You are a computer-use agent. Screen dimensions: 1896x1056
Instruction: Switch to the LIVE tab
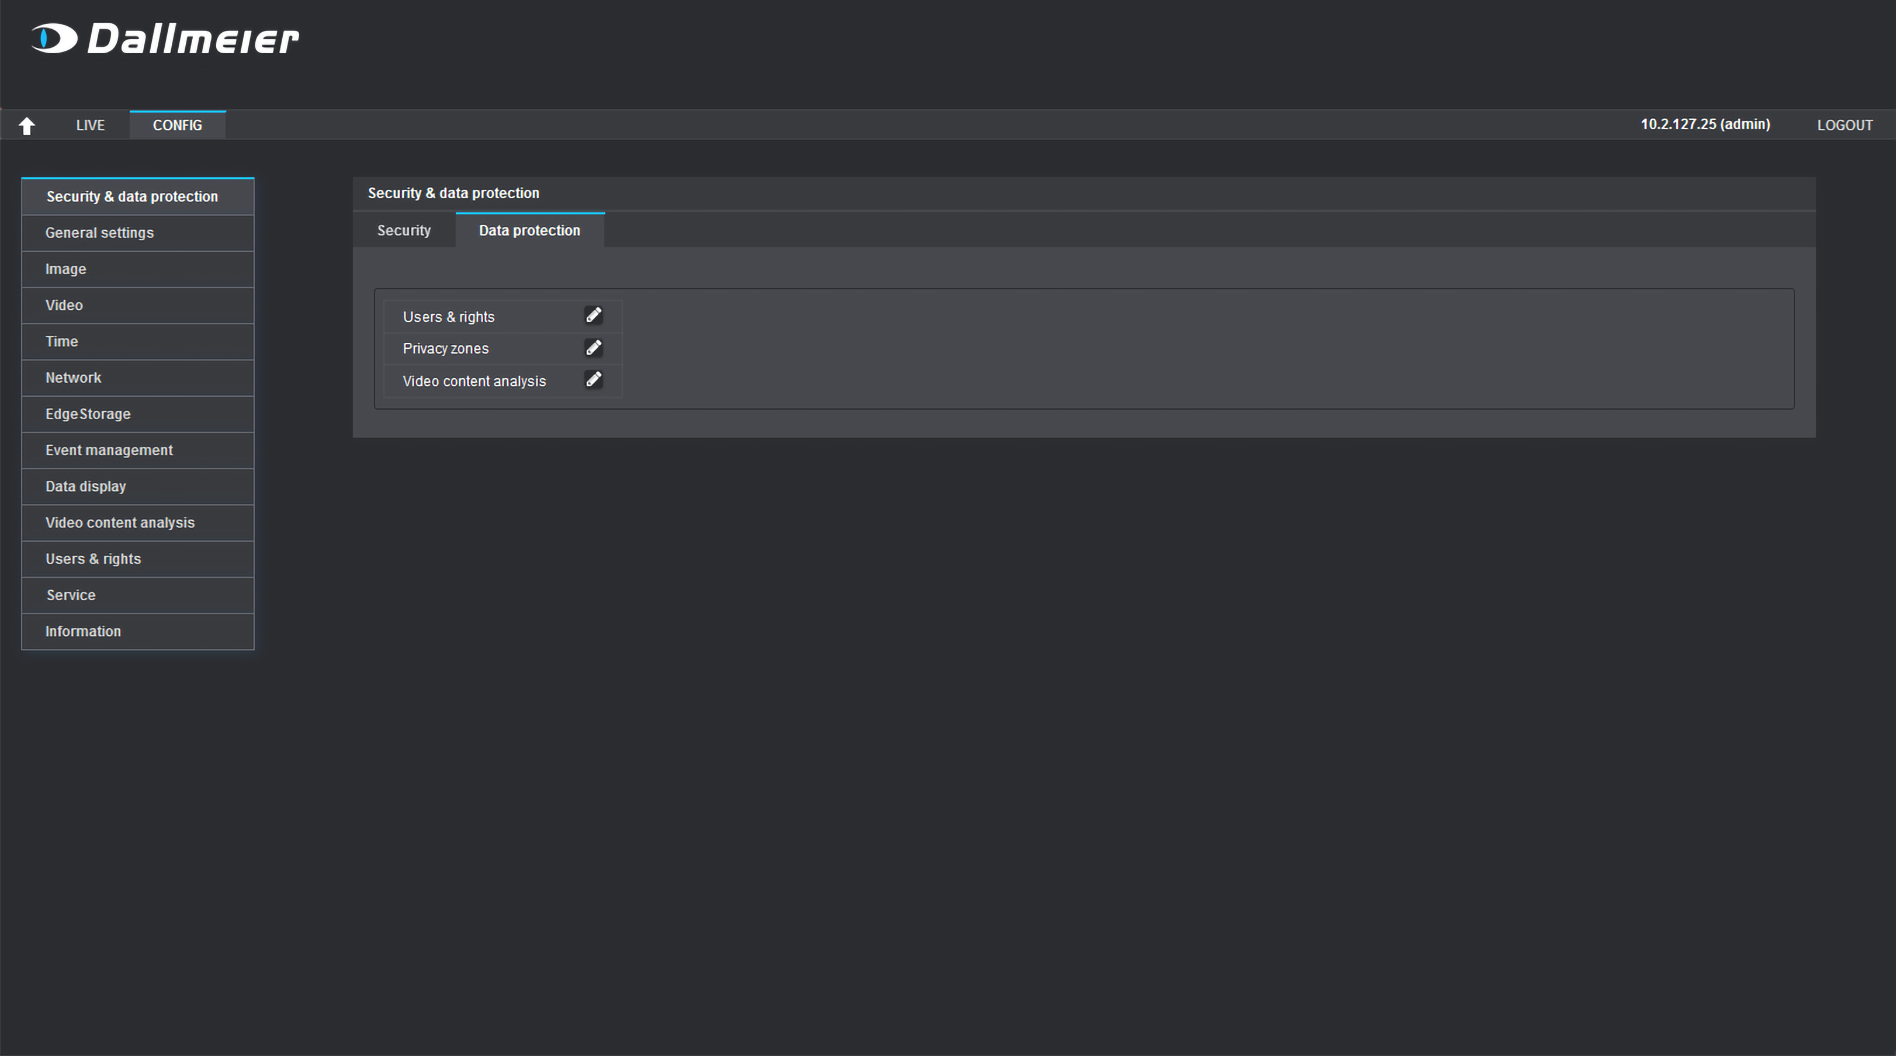pyautogui.click(x=90, y=125)
